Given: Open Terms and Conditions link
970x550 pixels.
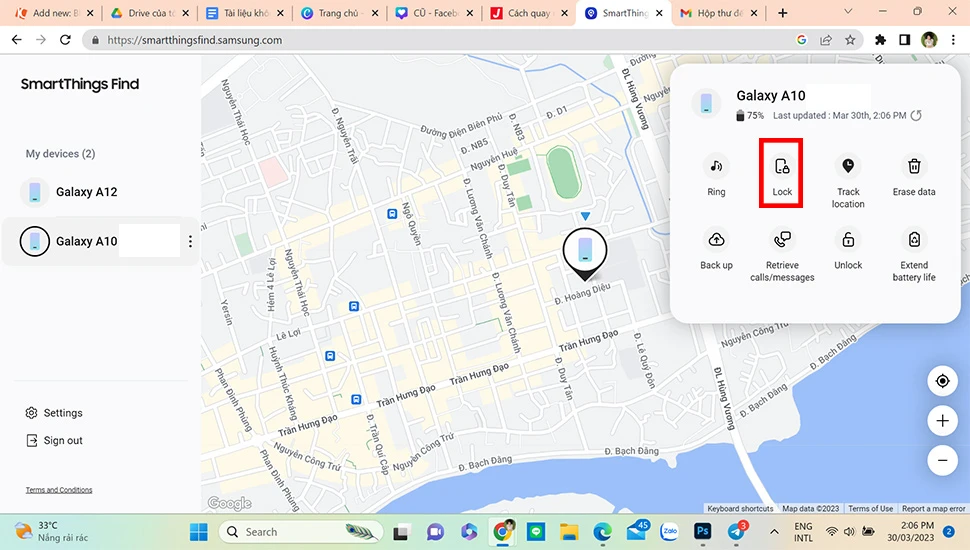Looking at the screenshot, I should [x=59, y=490].
